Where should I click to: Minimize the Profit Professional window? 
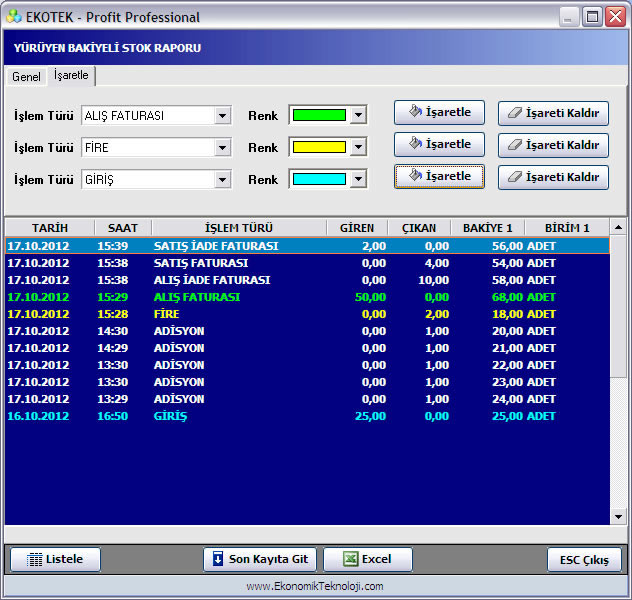pos(569,17)
